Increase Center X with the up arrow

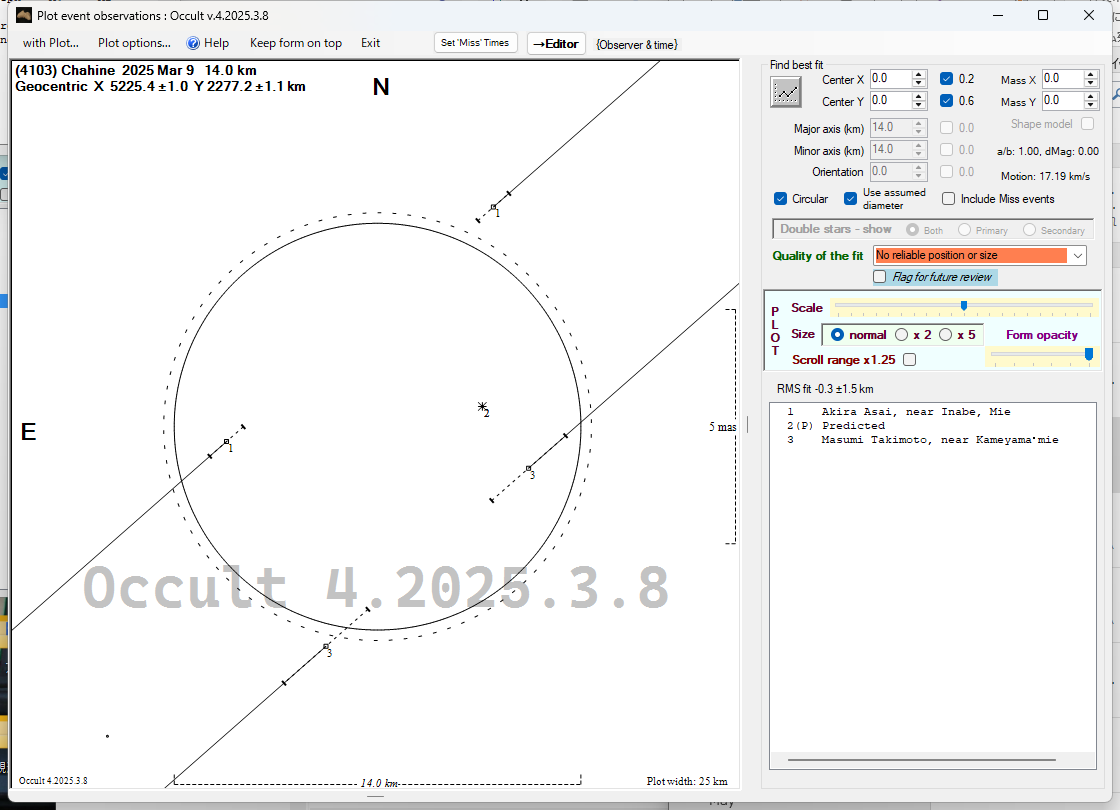pyautogui.click(x=919, y=74)
